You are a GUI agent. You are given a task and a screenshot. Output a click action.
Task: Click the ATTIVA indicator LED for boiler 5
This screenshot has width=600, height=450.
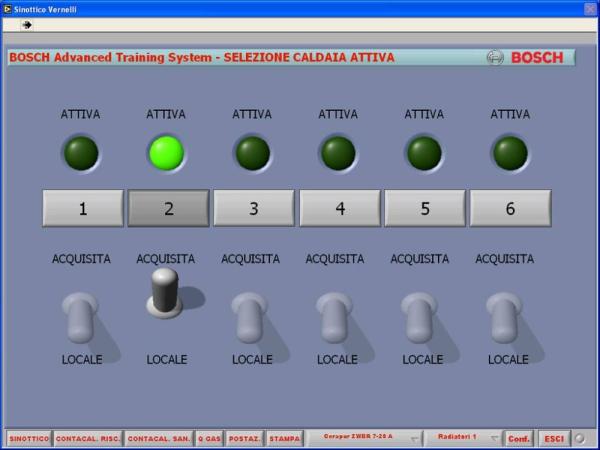click(x=424, y=153)
